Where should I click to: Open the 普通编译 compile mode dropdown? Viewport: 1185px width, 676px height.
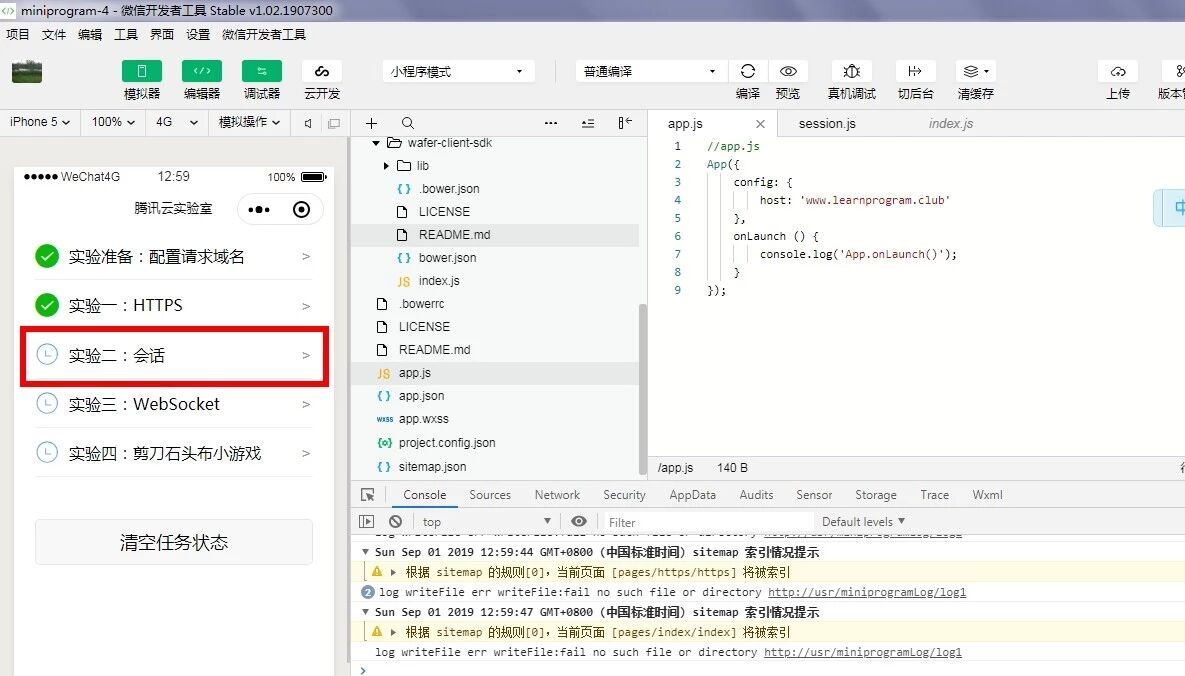click(x=650, y=71)
